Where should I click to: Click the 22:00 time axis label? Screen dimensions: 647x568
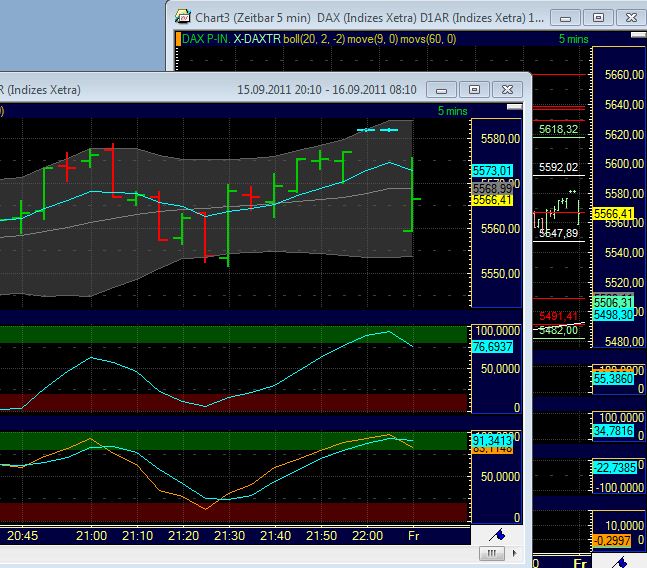[367, 535]
